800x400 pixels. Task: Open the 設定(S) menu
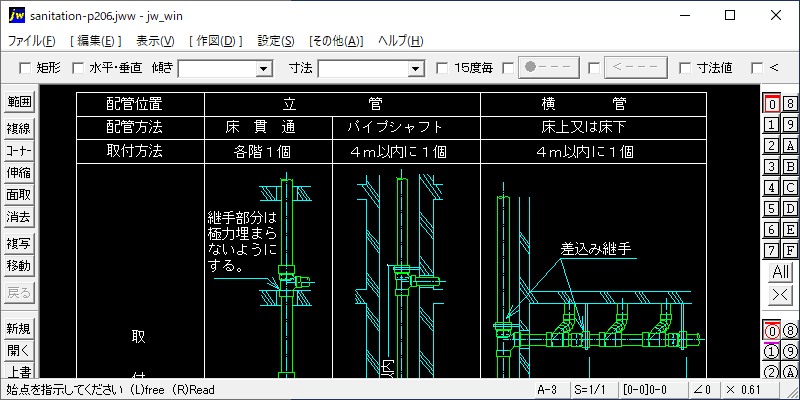(x=276, y=41)
